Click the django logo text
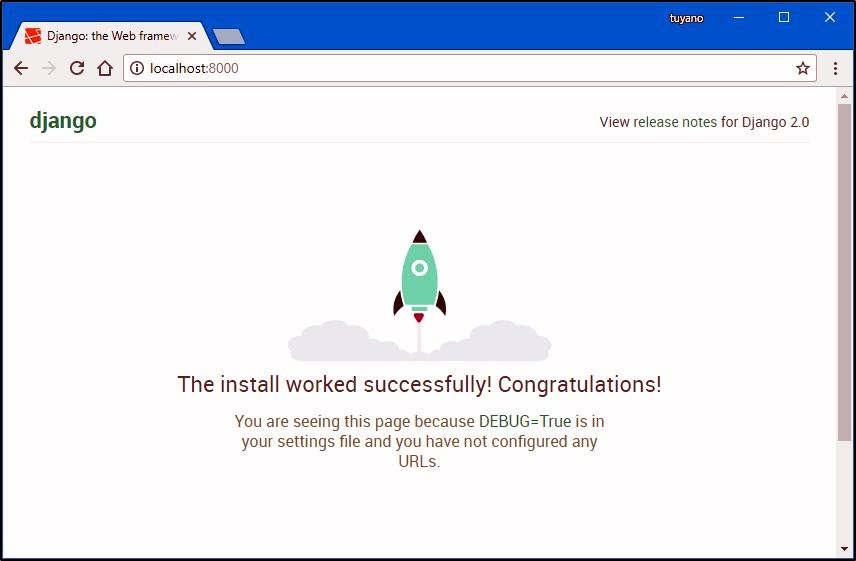Screen dimensions: 856x561 click(63, 121)
